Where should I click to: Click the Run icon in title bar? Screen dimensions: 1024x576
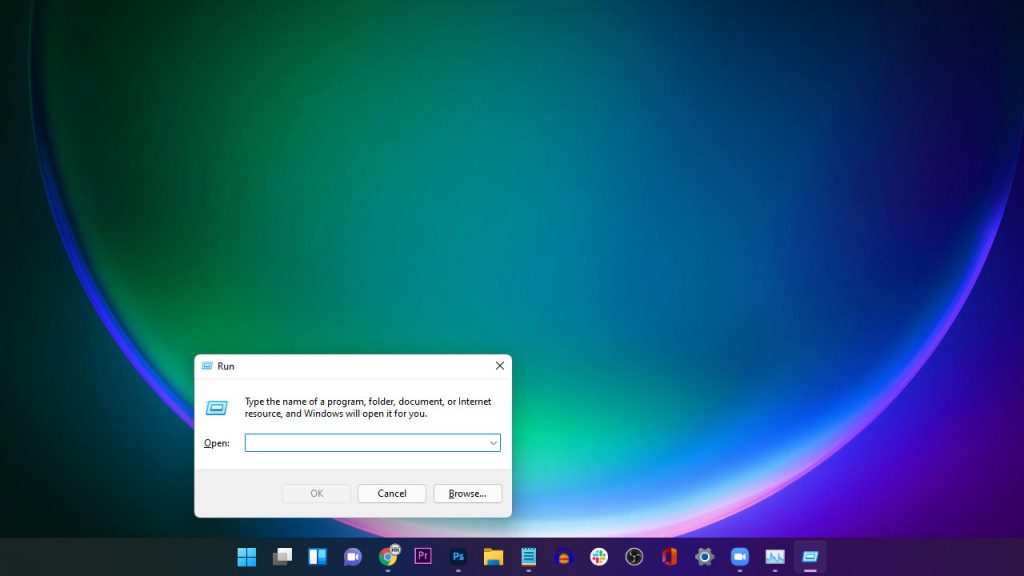(207, 366)
